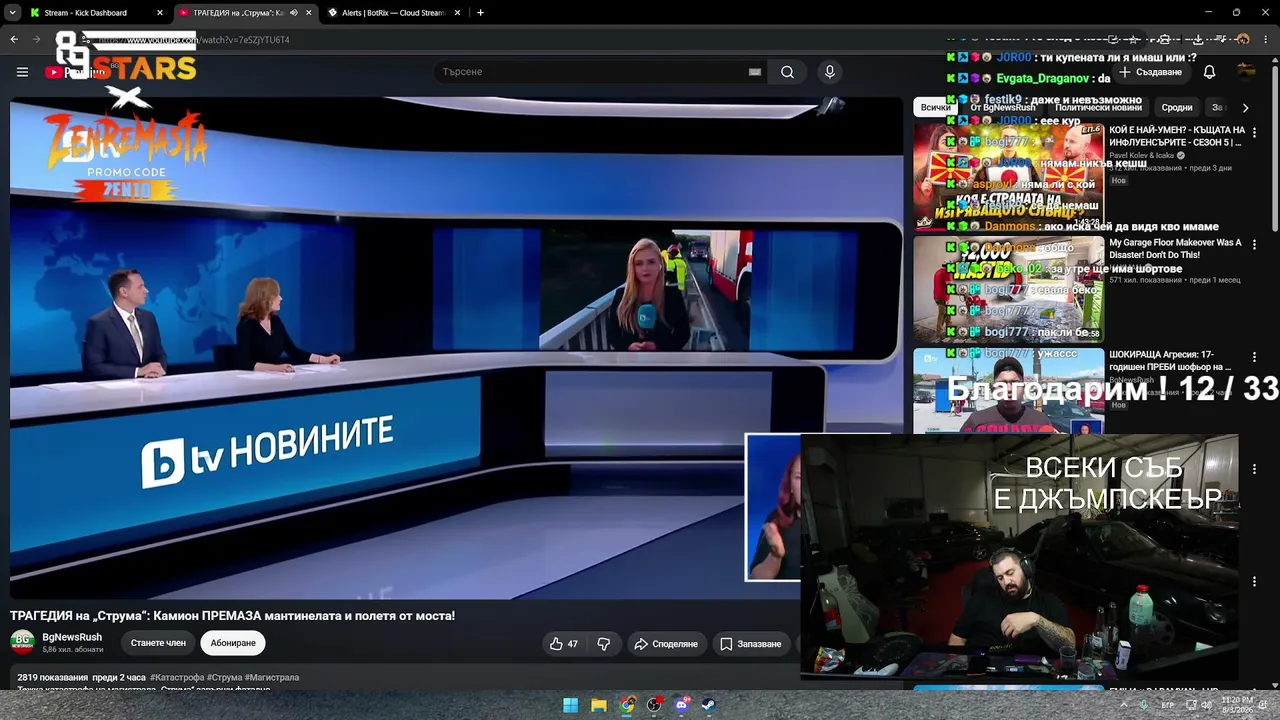The height and width of the screenshot is (720, 1280).
Task: Click the #Катастрофа hashtag
Action: pos(177,677)
